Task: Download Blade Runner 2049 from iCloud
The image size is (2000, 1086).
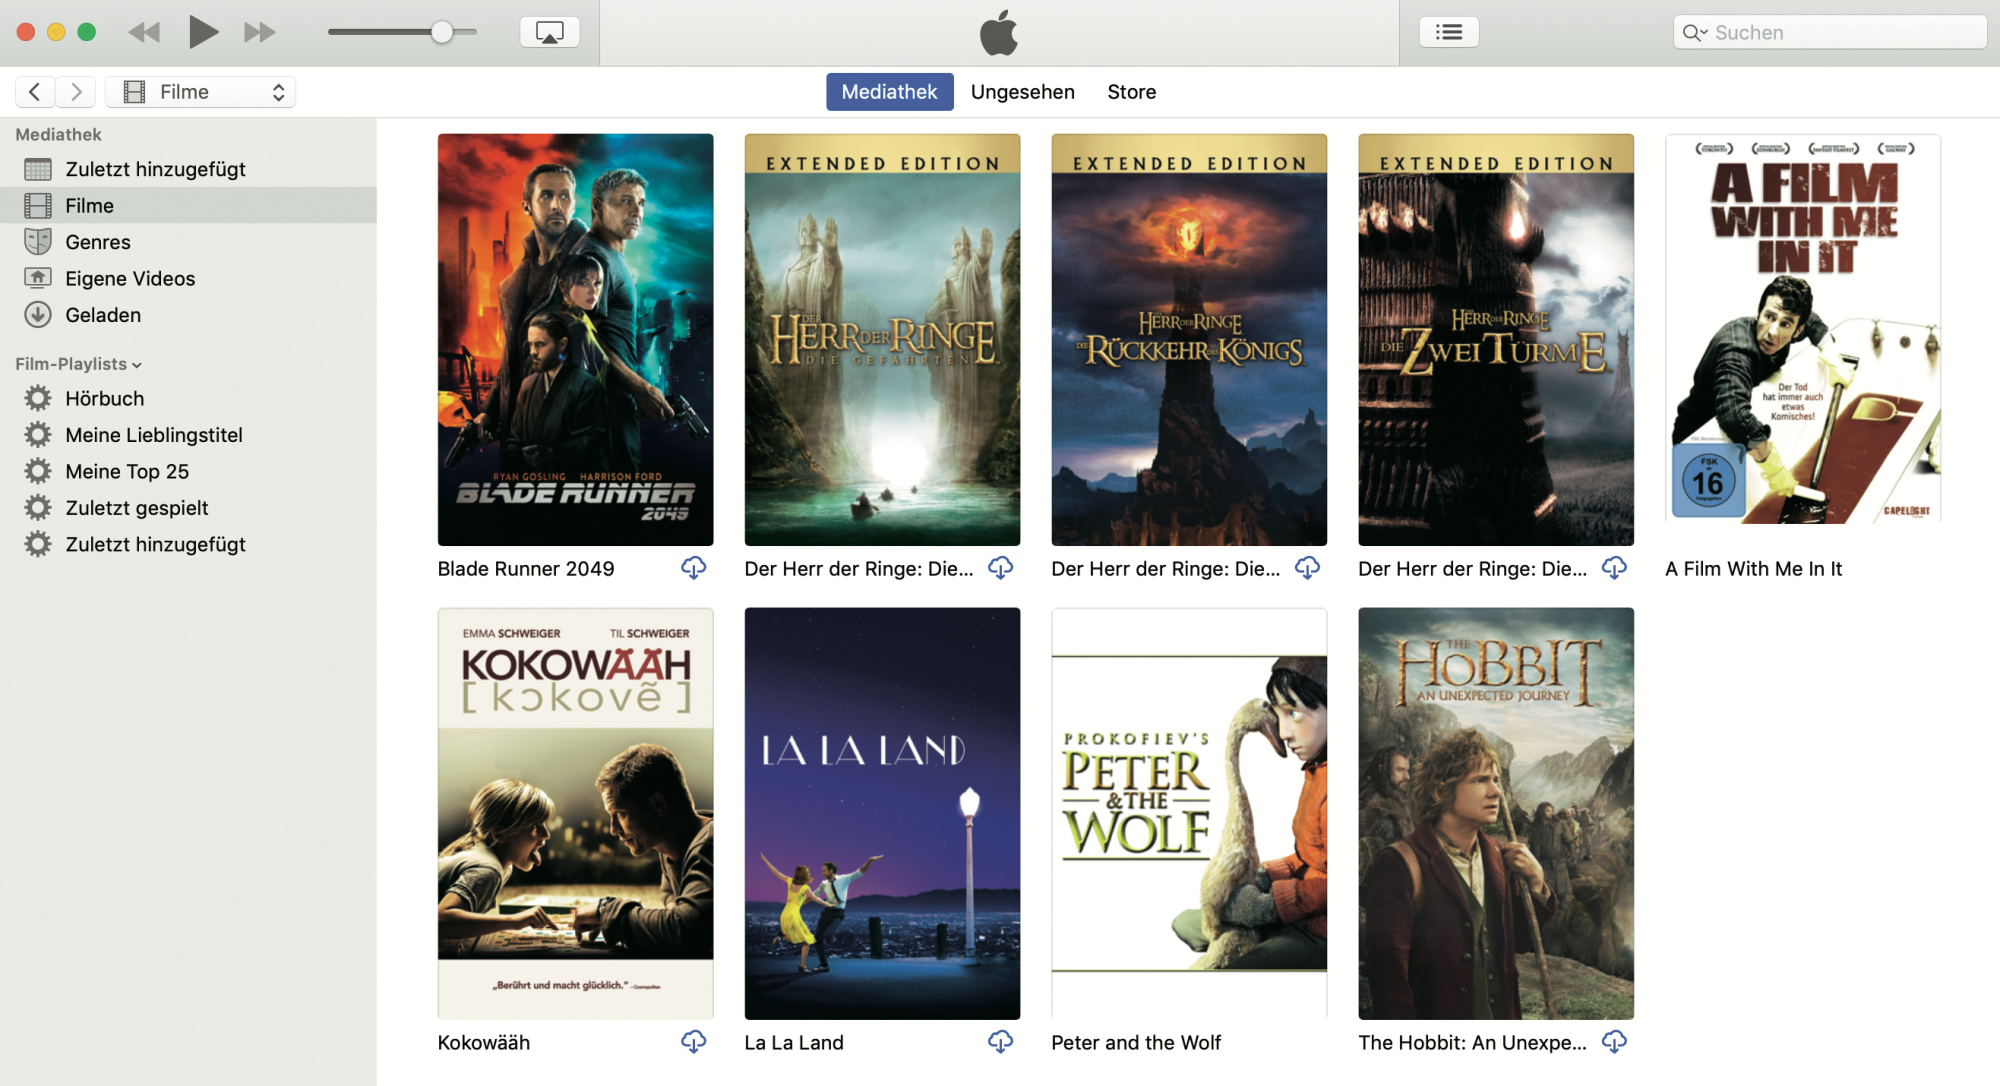Action: [693, 568]
